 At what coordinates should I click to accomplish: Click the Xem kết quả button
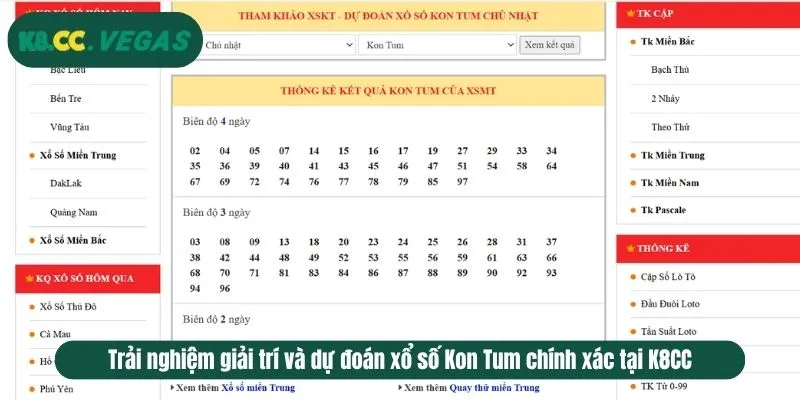point(549,45)
